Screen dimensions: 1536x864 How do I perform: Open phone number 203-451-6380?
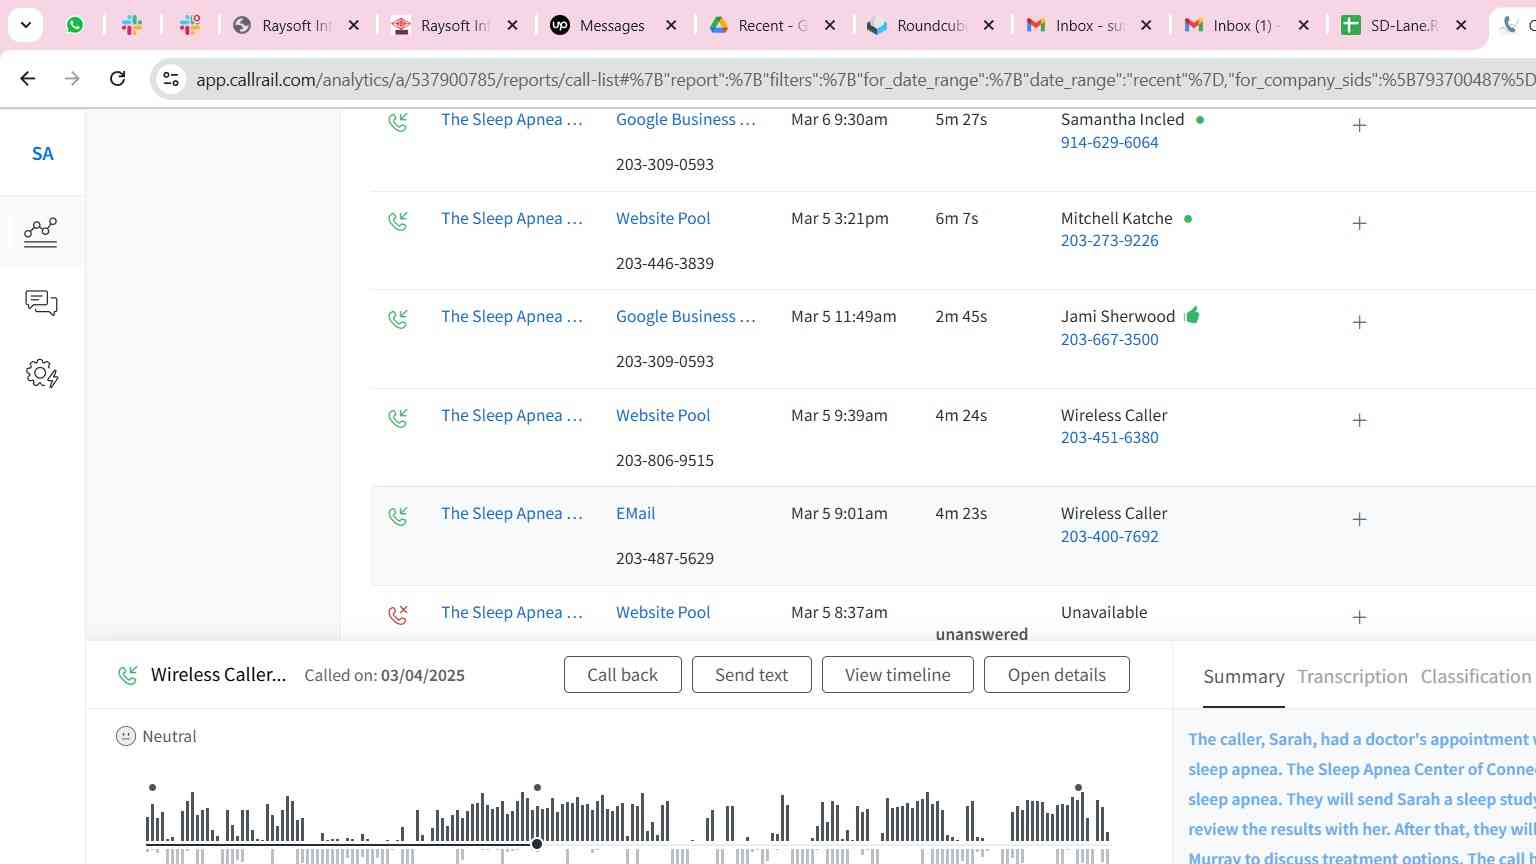coord(1109,437)
